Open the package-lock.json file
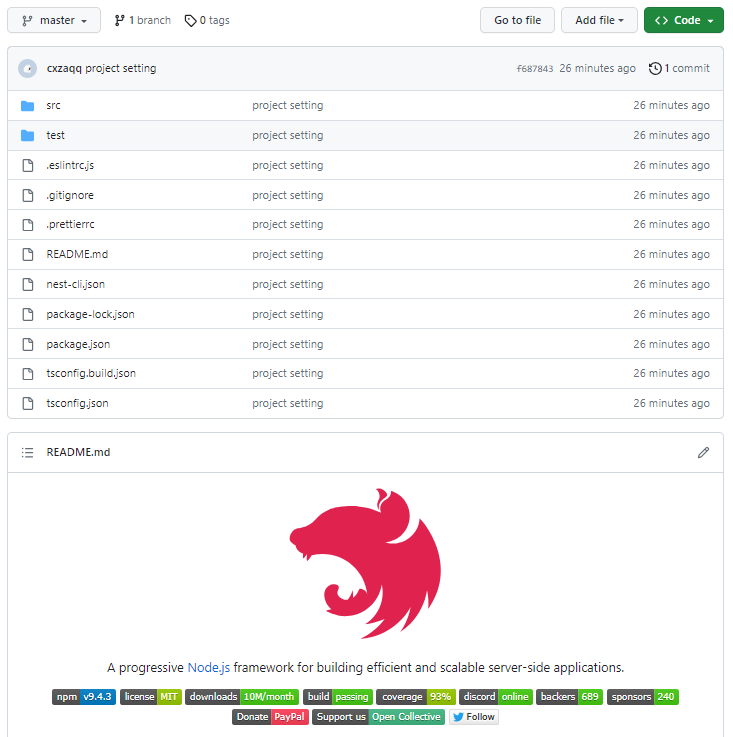Screen dimensions: 733x737 coord(90,314)
